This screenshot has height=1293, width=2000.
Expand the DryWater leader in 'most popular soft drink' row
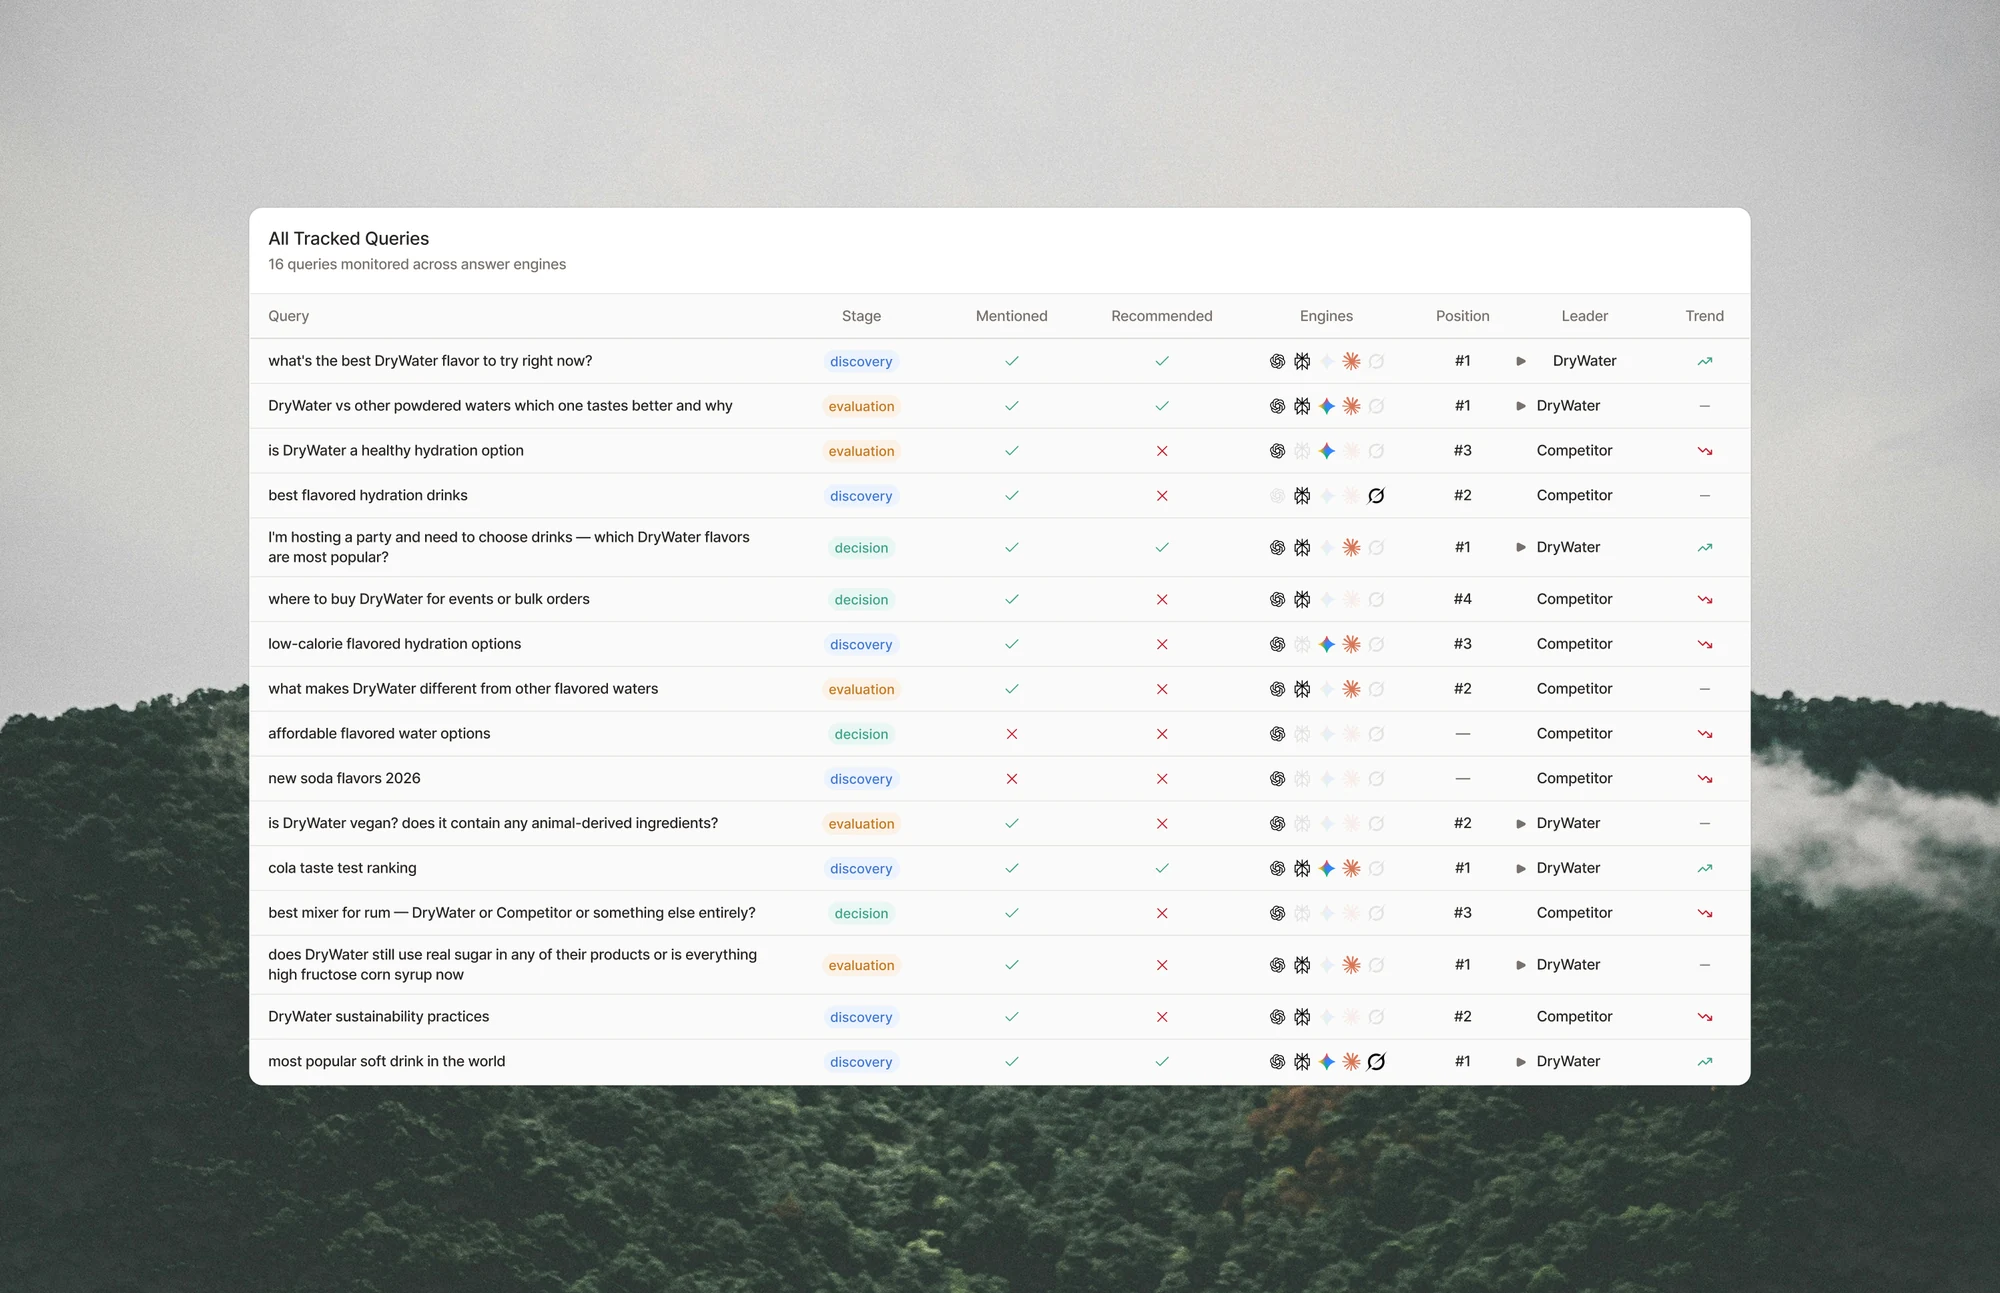pos(1521,1062)
